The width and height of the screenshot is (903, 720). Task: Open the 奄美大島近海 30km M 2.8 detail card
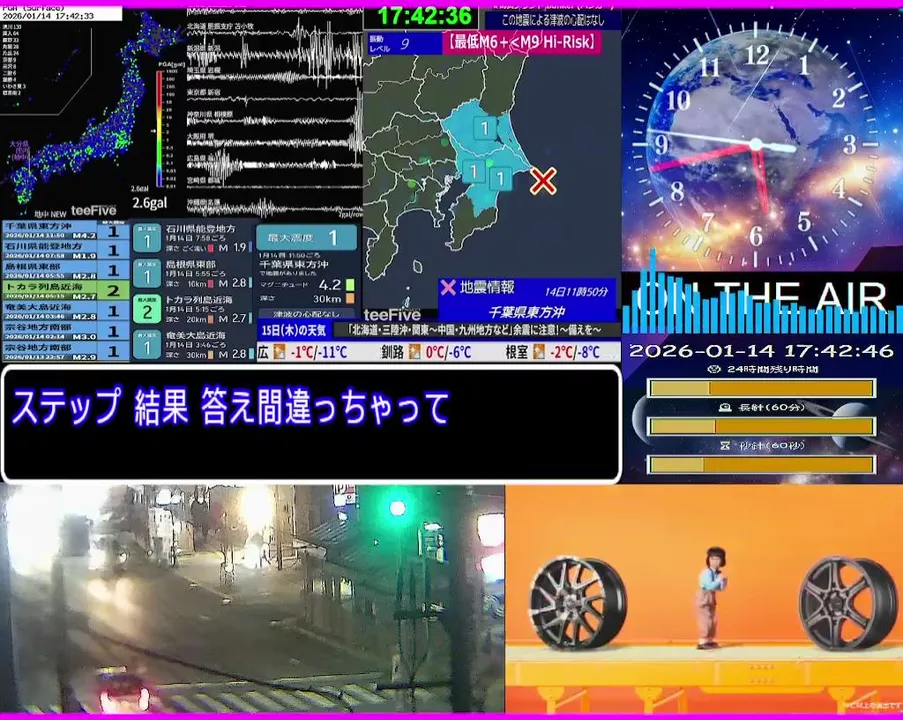(x=193, y=344)
